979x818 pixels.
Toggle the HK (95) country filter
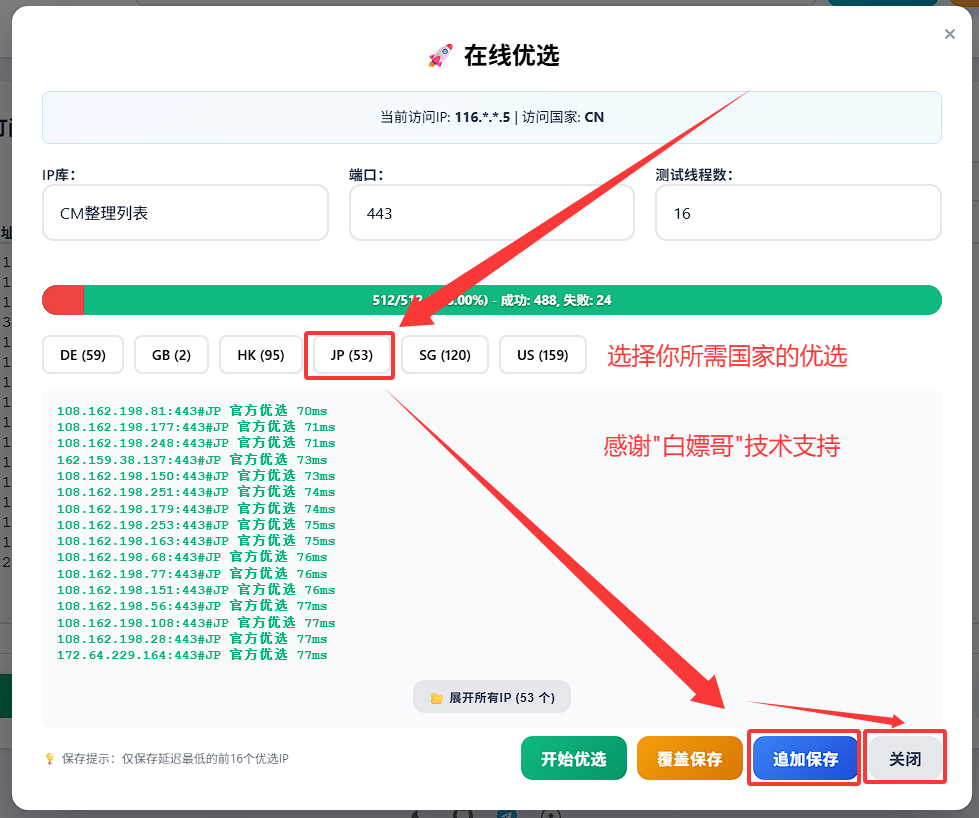(x=260, y=355)
